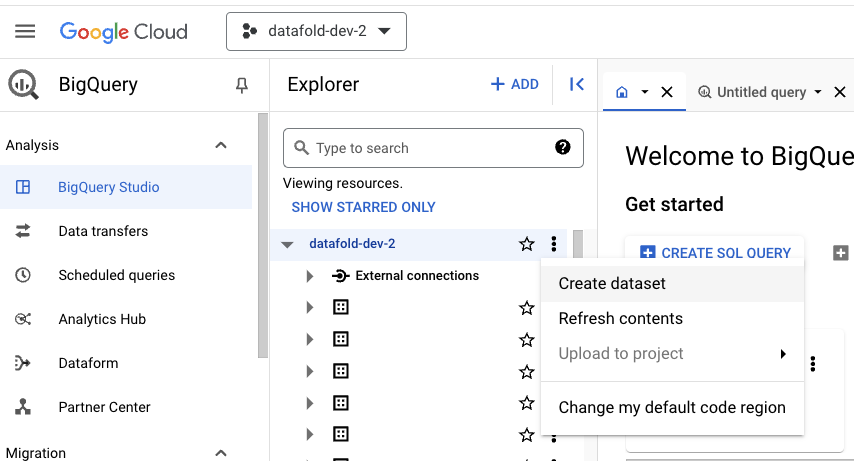This screenshot has height=461, width=854.
Task: Open the three-dot menu in the welcome card
Action: pyautogui.click(x=813, y=363)
